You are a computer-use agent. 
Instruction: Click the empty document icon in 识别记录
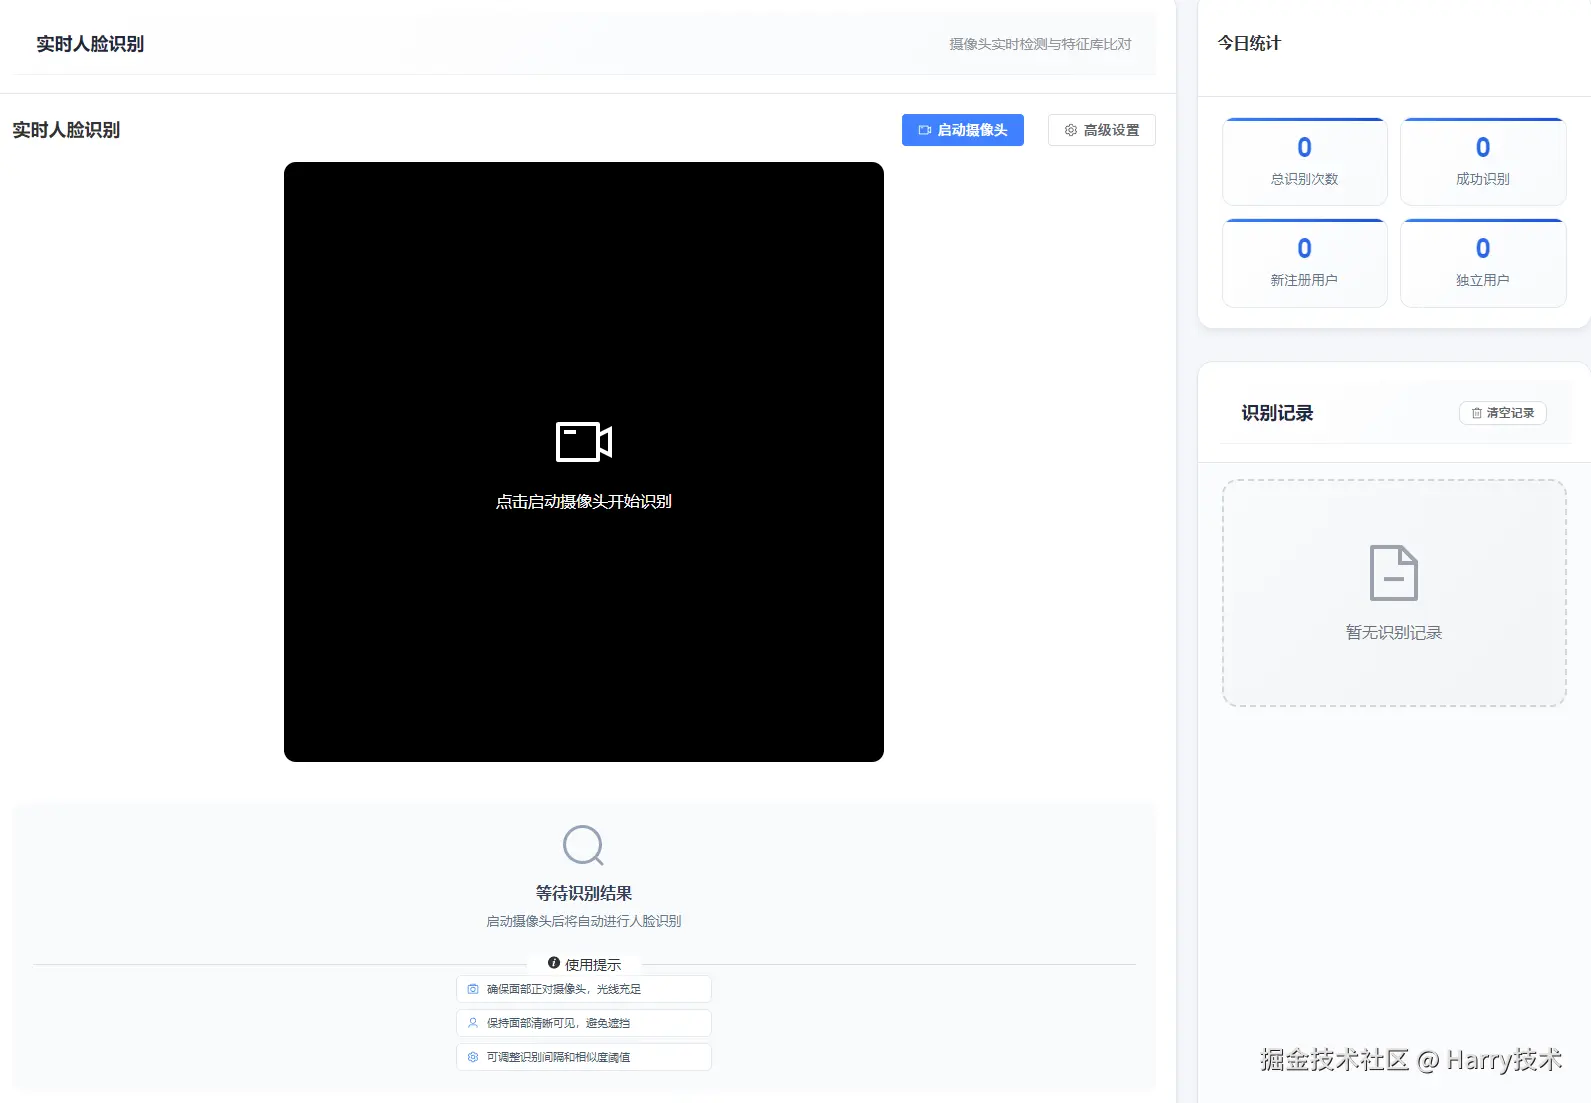pyautogui.click(x=1394, y=573)
